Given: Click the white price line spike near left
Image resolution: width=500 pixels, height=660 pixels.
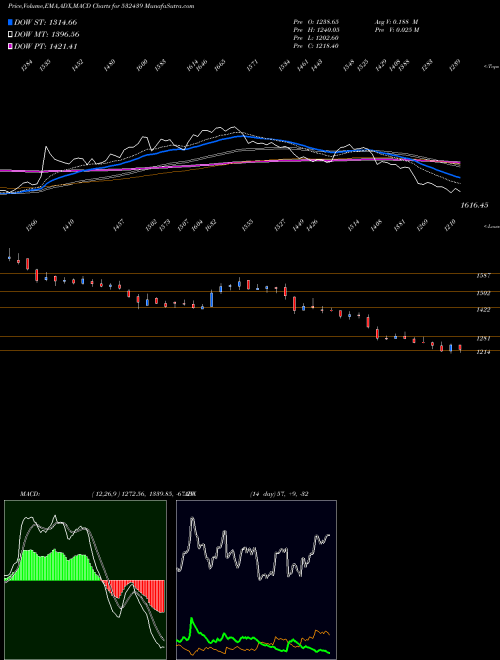Looking at the screenshot, I should click(45, 148).
